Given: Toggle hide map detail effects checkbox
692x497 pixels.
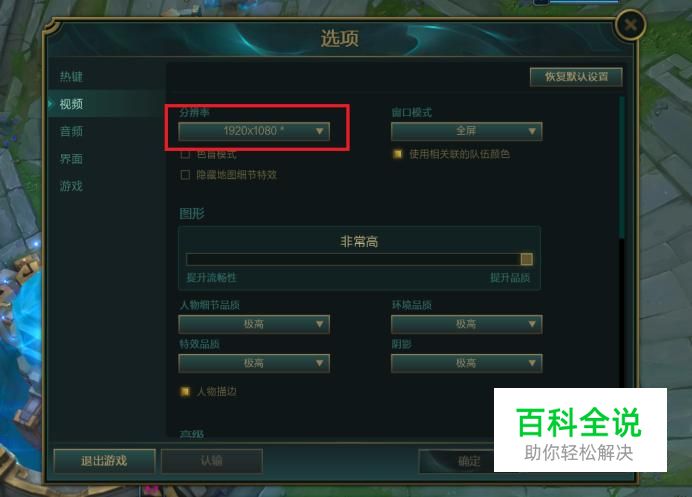Looking at the screenshot, I should (185, 175).
